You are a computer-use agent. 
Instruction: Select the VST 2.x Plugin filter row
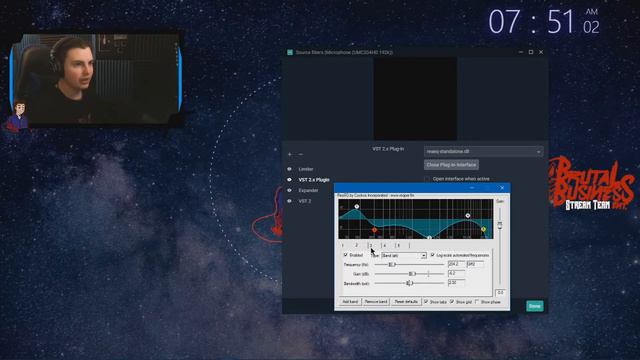314,180
